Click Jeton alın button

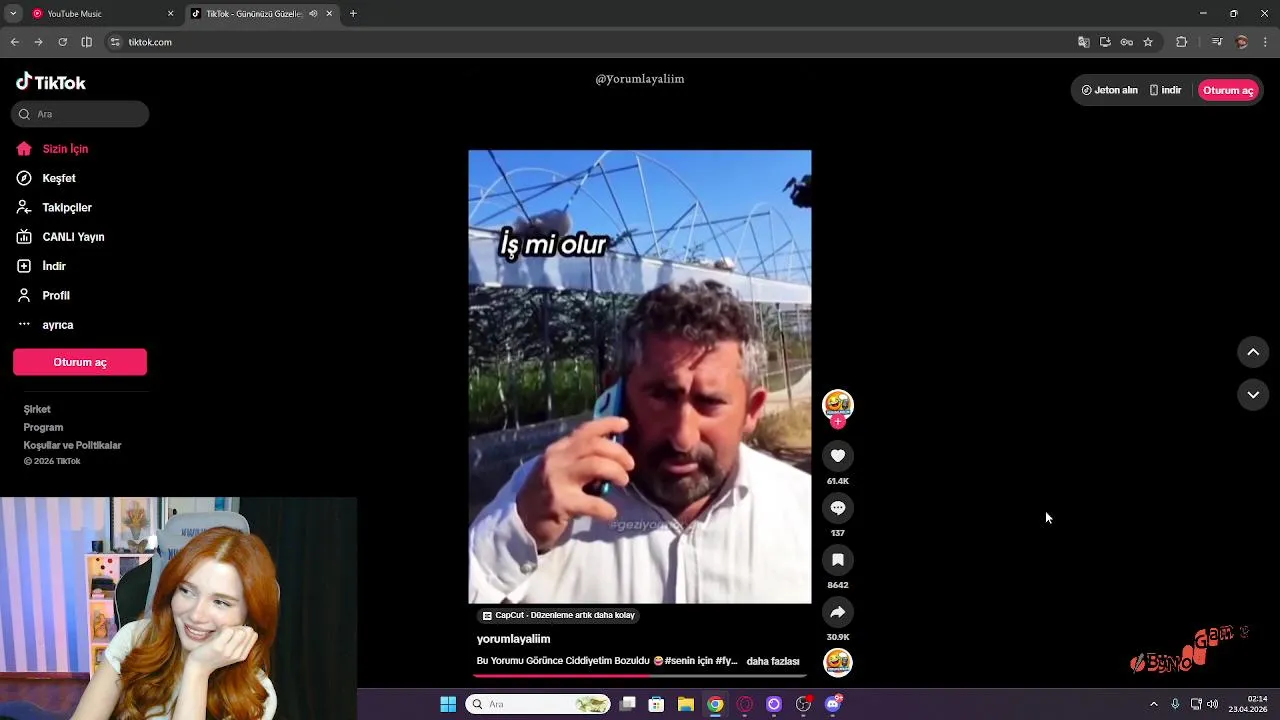(x=1110, y=90)
